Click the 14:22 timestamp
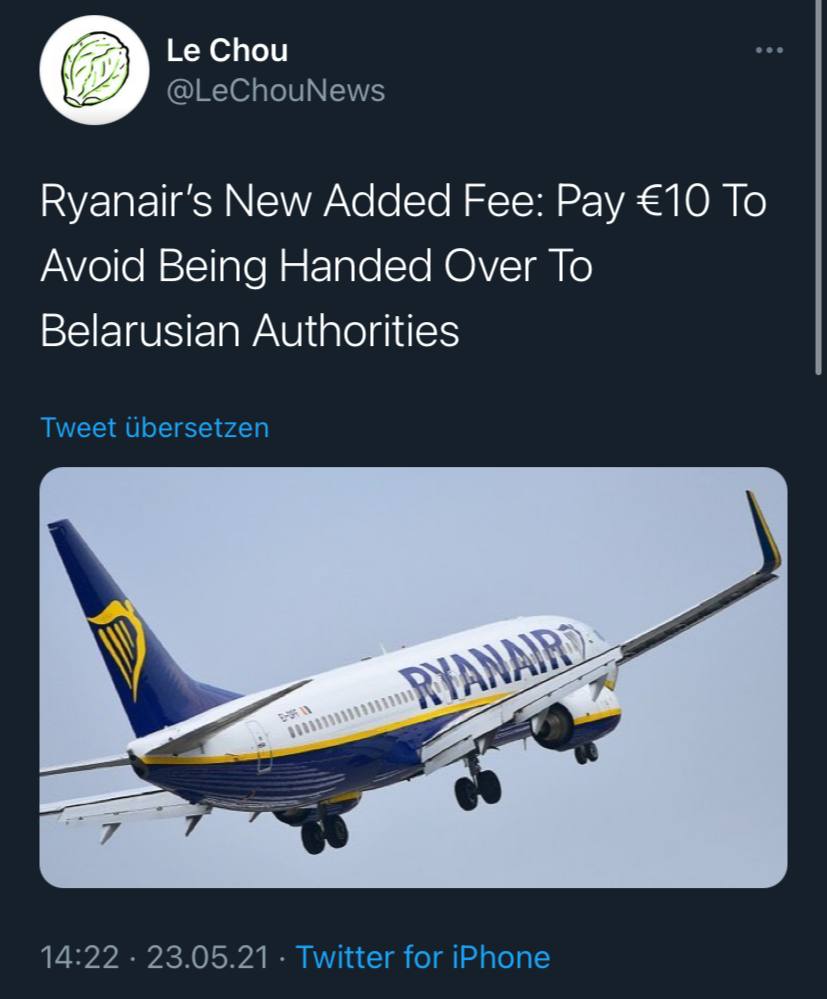This screenshot has width=827, height=999. 80,957
